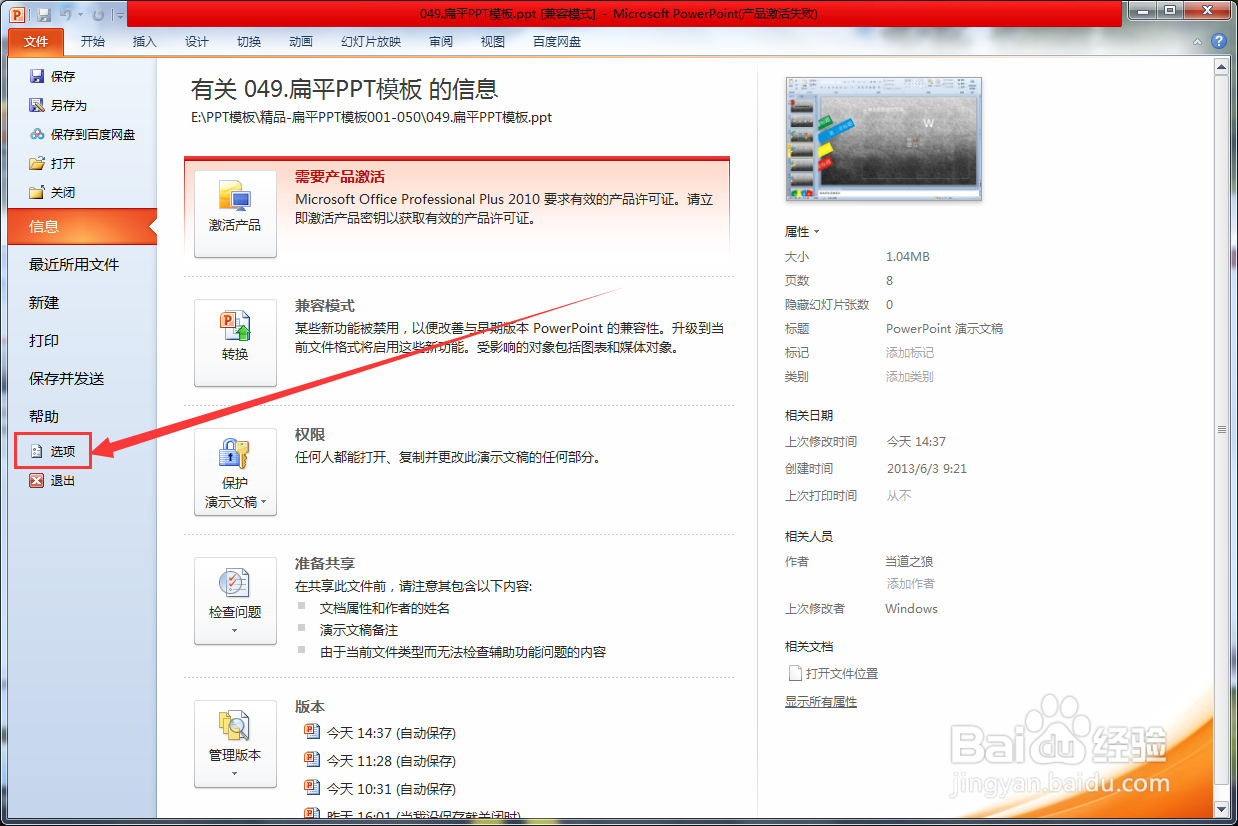The height and width of the screenshot is (826, 1238).
Task: Open the Help question mark icon
Action: pos(1219,42)
